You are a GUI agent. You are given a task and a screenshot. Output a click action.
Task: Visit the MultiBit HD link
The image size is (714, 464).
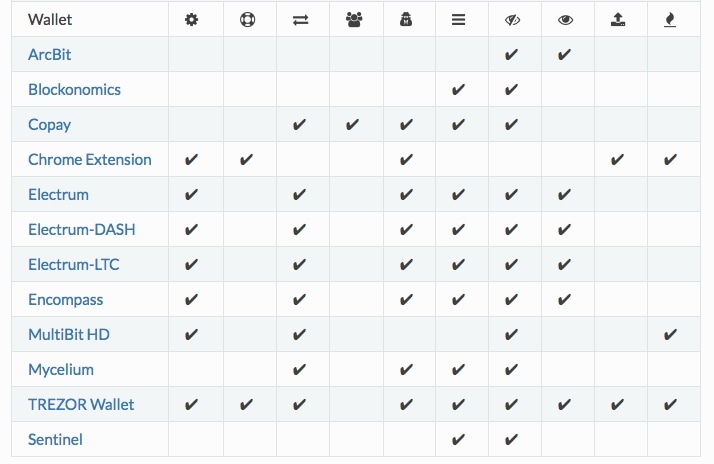pyautogui.click(x=69, y=335)
